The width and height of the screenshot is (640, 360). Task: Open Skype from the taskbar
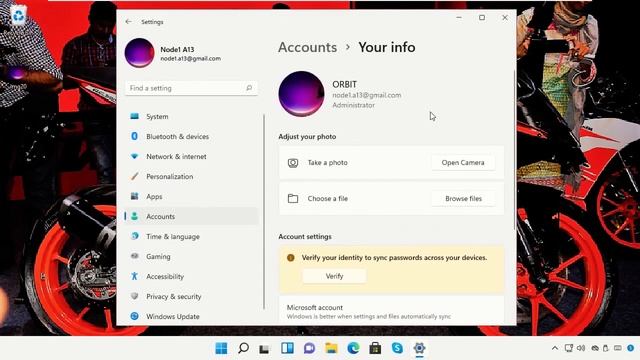pos(397,348)
